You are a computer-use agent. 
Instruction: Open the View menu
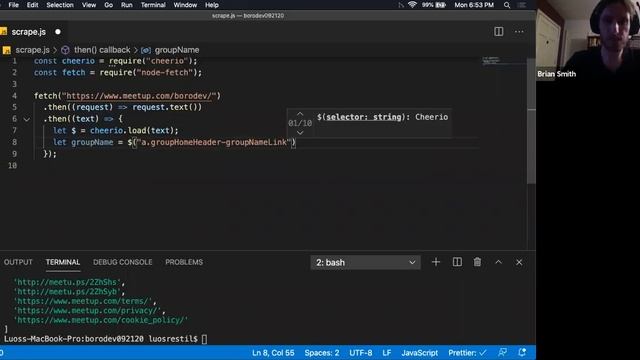coord(89,5)
